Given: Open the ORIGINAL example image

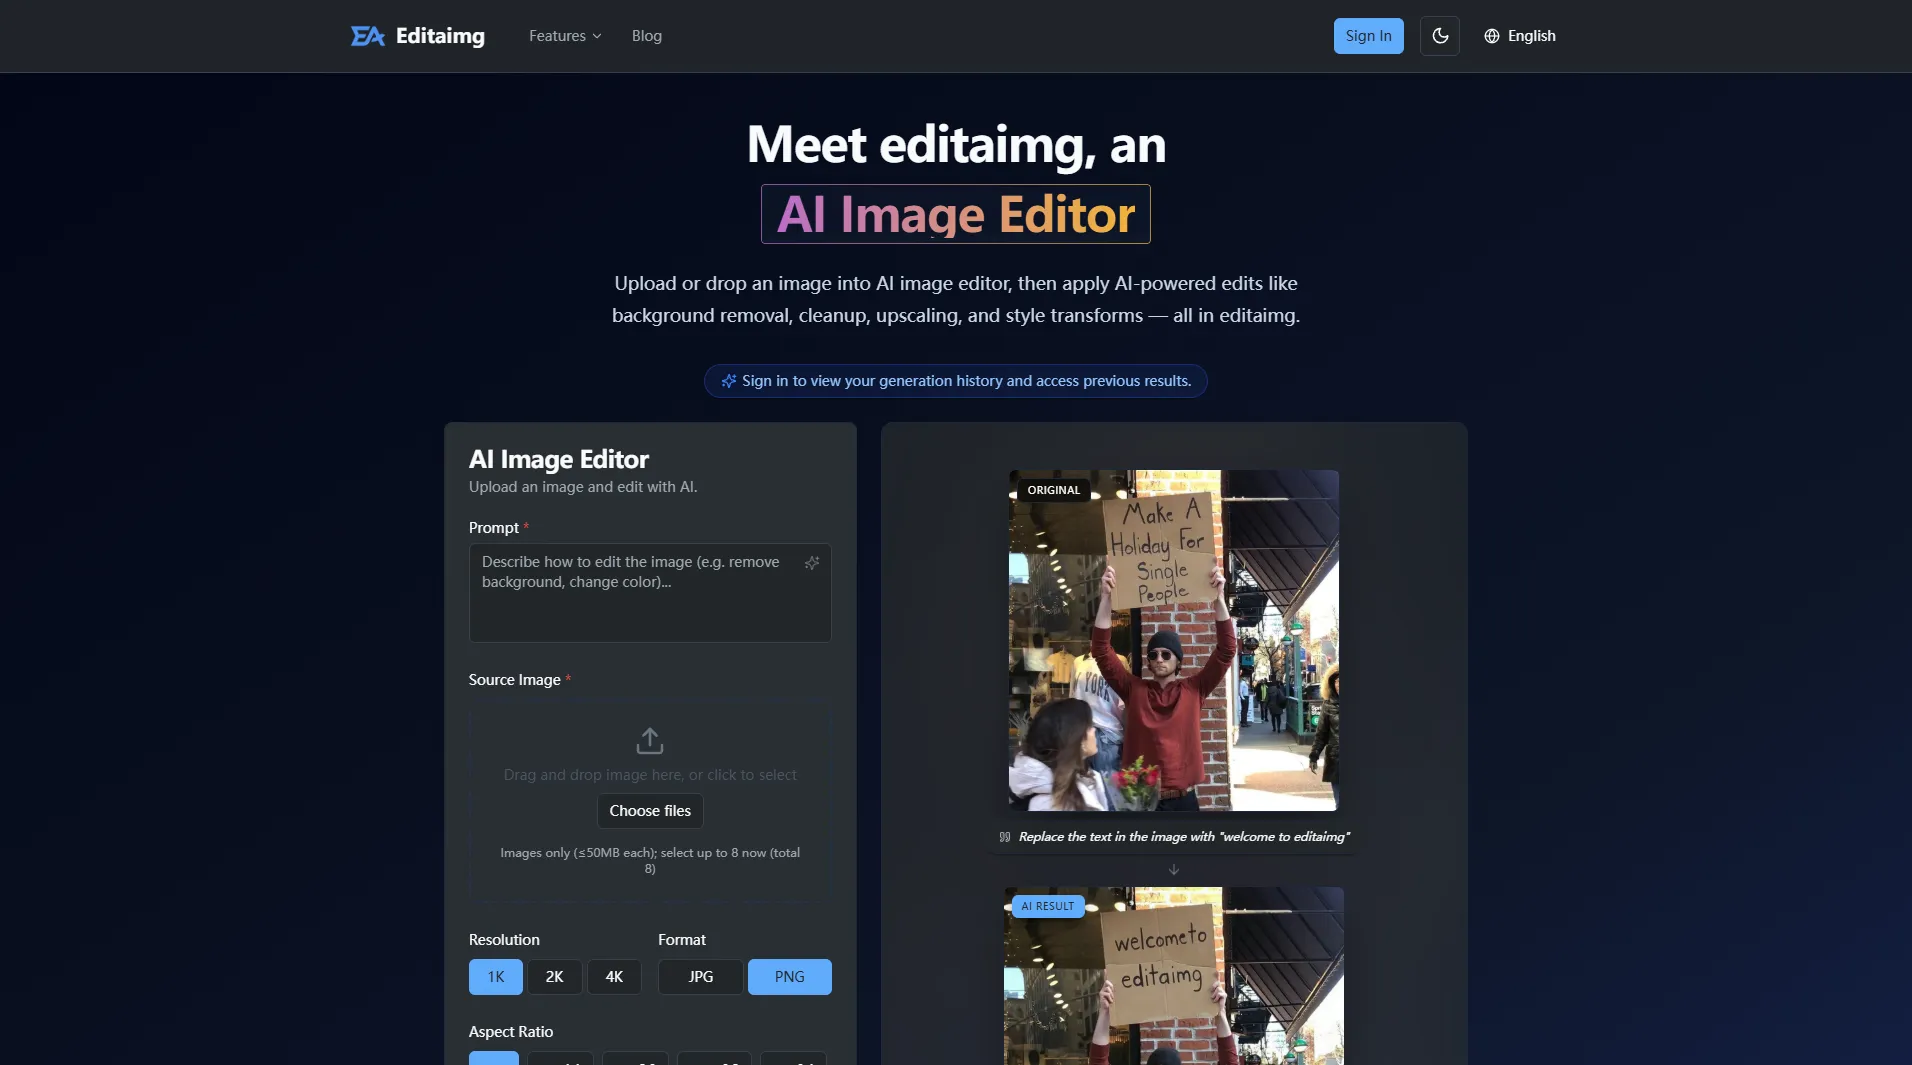Looking at the screenshot, I should click(1174, 640).
